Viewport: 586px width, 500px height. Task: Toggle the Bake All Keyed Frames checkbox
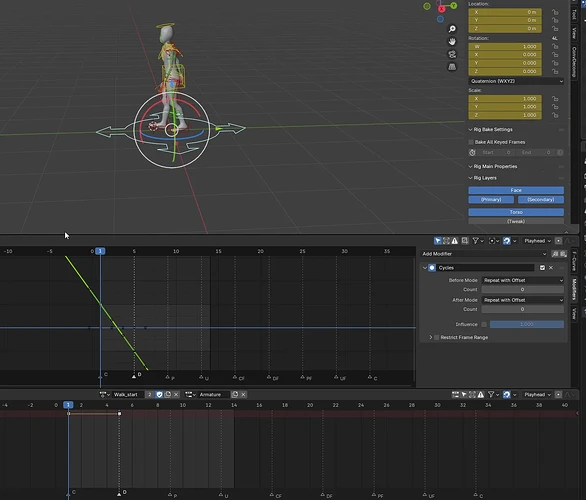click(x=471, y=142)
